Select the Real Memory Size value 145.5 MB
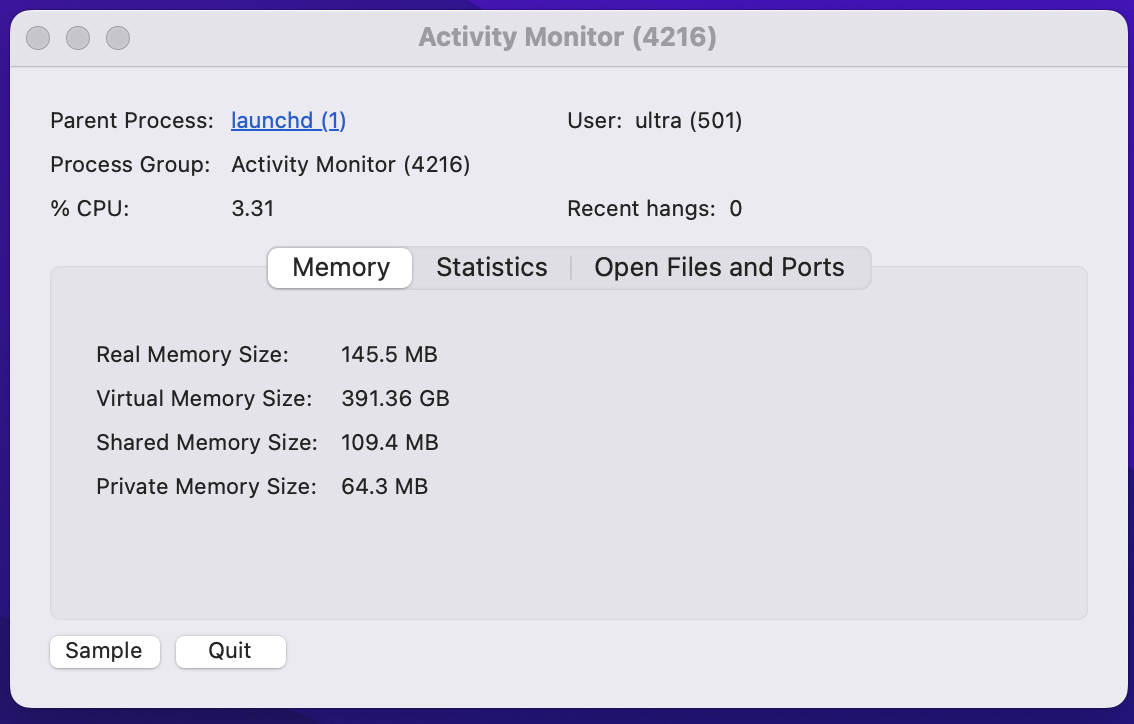Screen dimensions: 1134x724 (389, 355)
